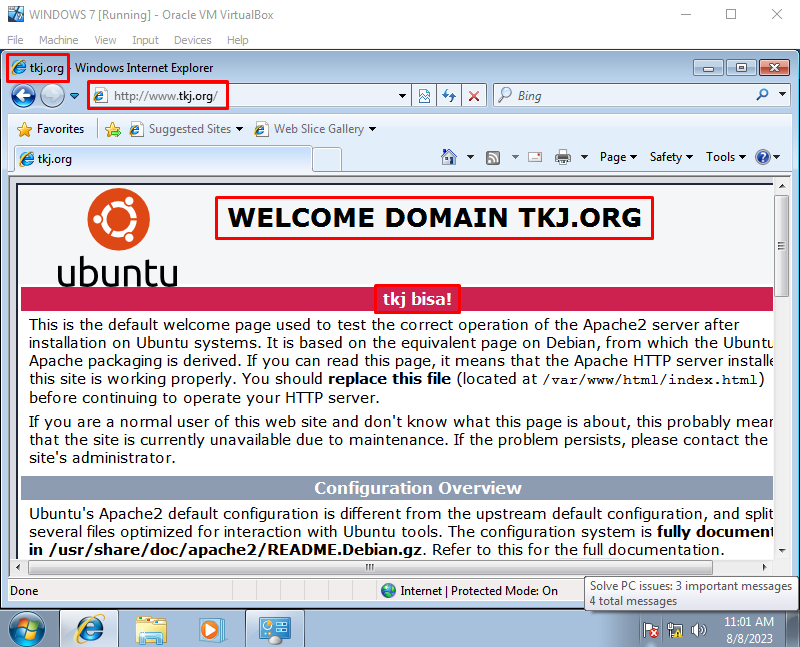Screen dimensions: 800x647
Task: Launch Windows Media Player taskbar icon
Action: click(x=212, y=630)
